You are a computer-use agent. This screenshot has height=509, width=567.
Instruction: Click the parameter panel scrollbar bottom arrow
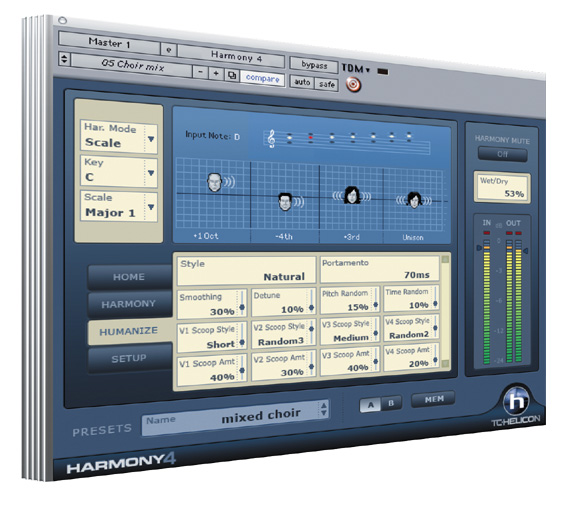(446, 364)
